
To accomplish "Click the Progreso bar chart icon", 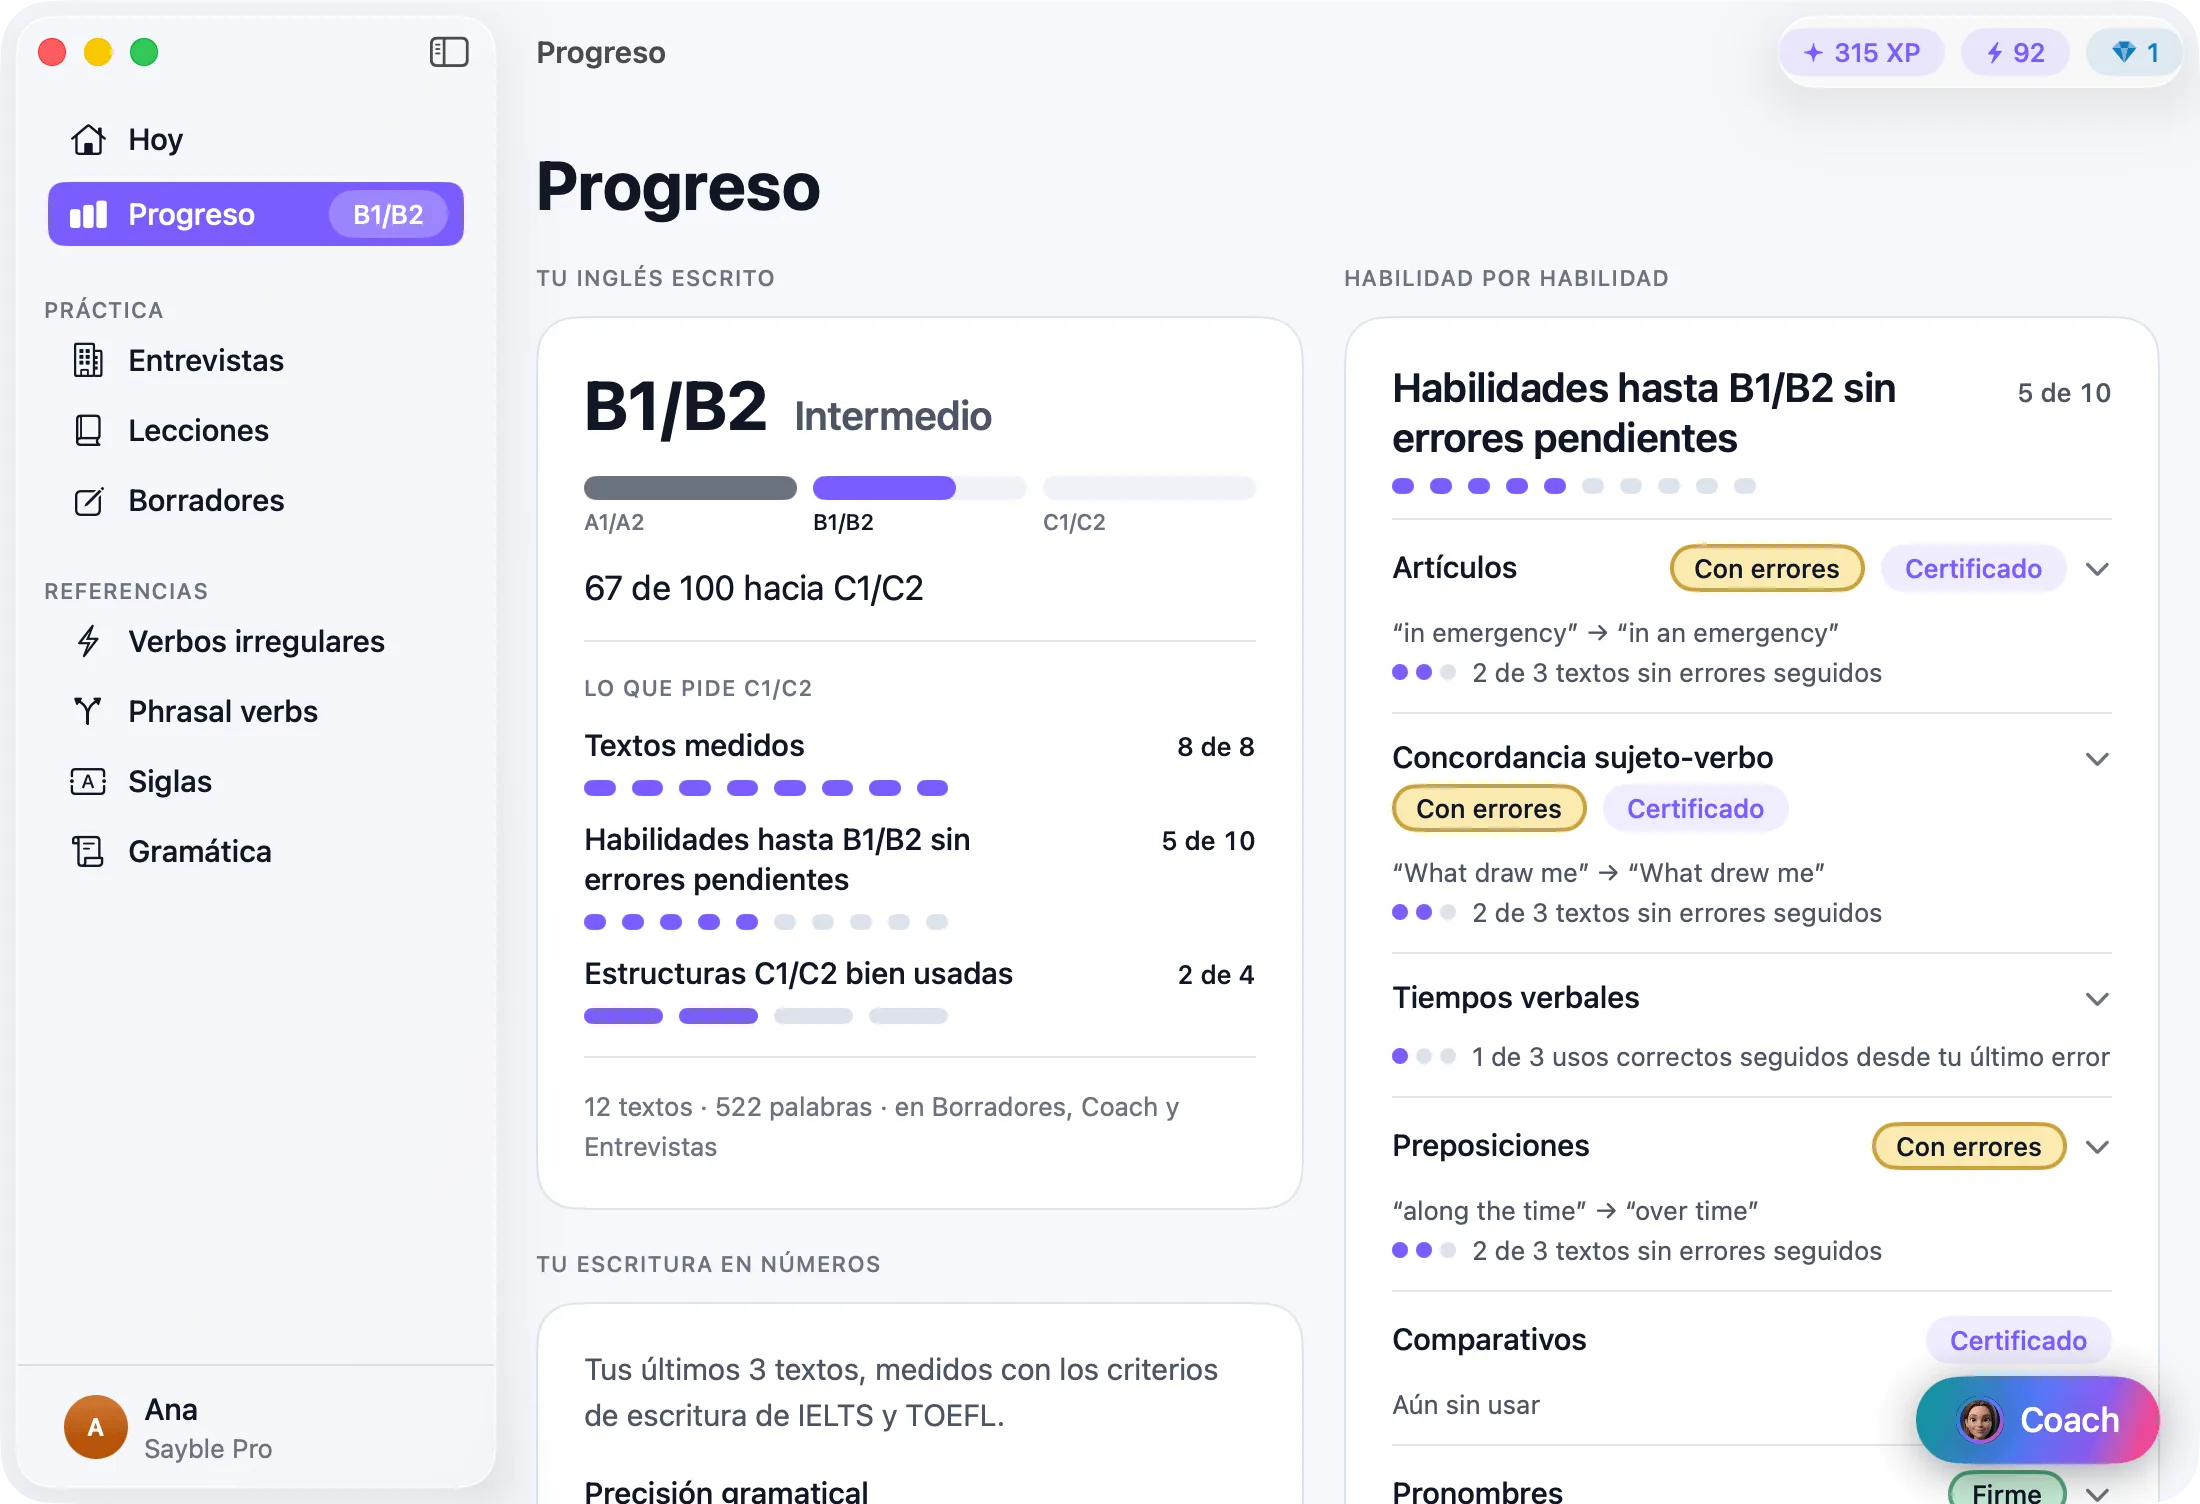I will 88,214.
